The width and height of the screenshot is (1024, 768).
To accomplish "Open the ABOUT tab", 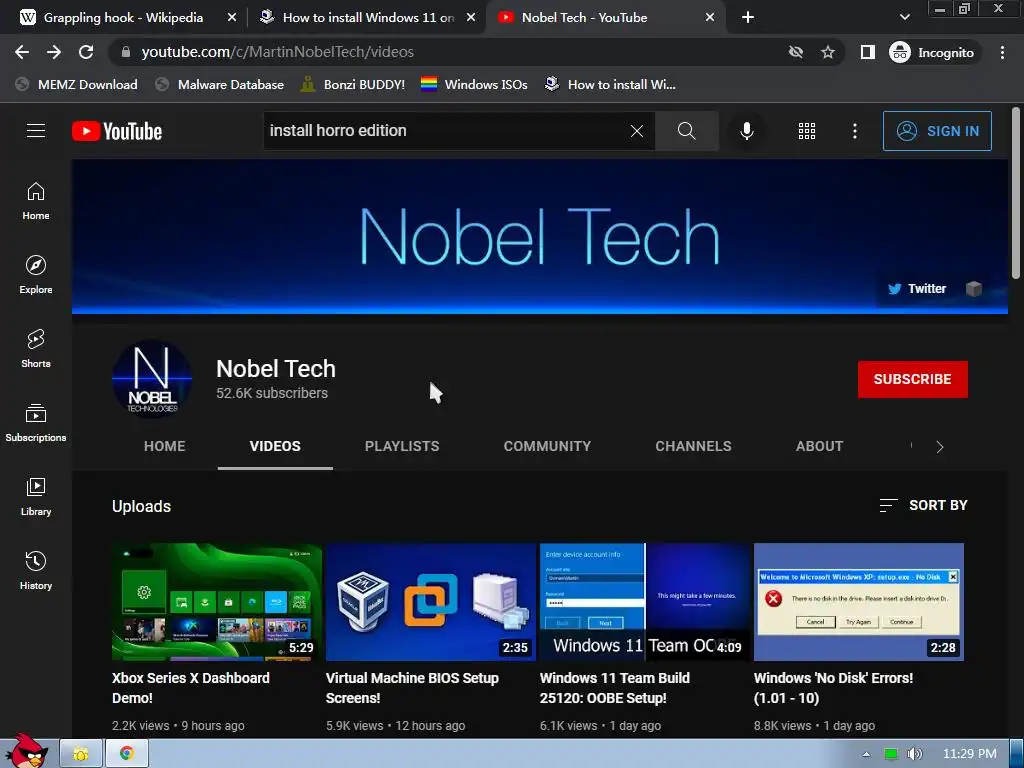I will (x=819, y=446).
